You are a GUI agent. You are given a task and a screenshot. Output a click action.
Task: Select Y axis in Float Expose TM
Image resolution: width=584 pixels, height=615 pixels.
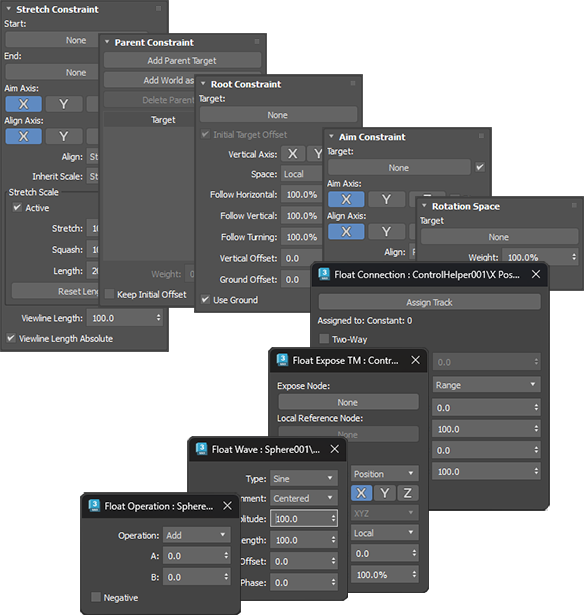(x=385, y=493)
